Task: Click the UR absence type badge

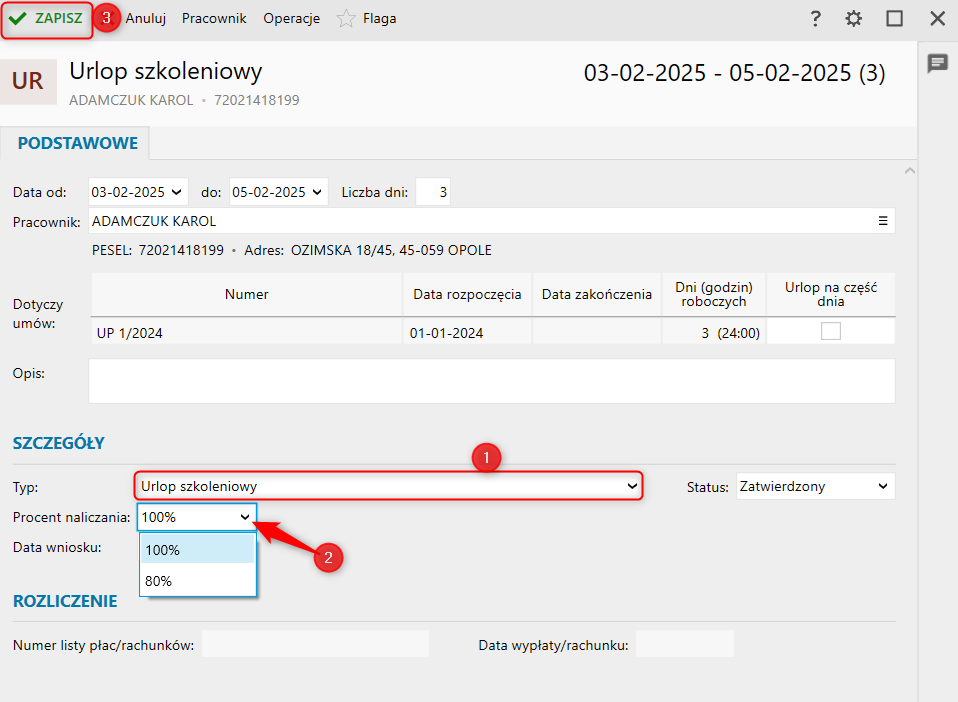Action: (27, 81)
